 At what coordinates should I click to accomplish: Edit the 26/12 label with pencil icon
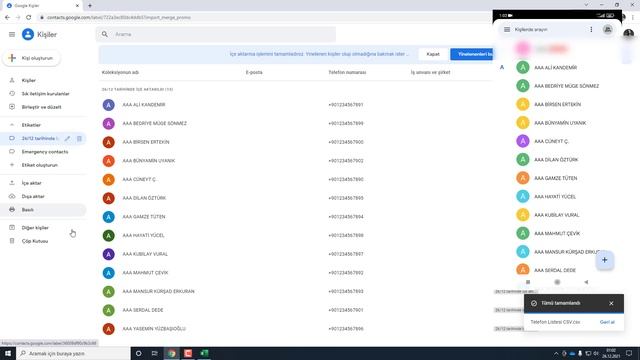tap(67, 138)
